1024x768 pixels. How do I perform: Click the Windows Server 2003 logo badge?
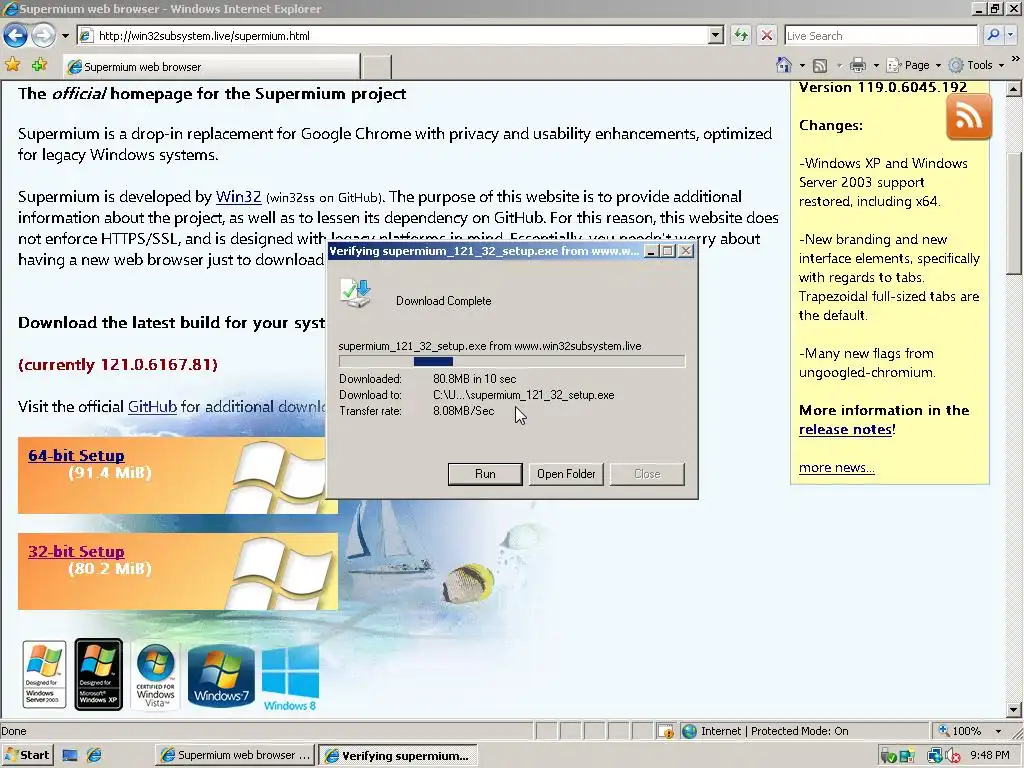(x=44, y=674)
